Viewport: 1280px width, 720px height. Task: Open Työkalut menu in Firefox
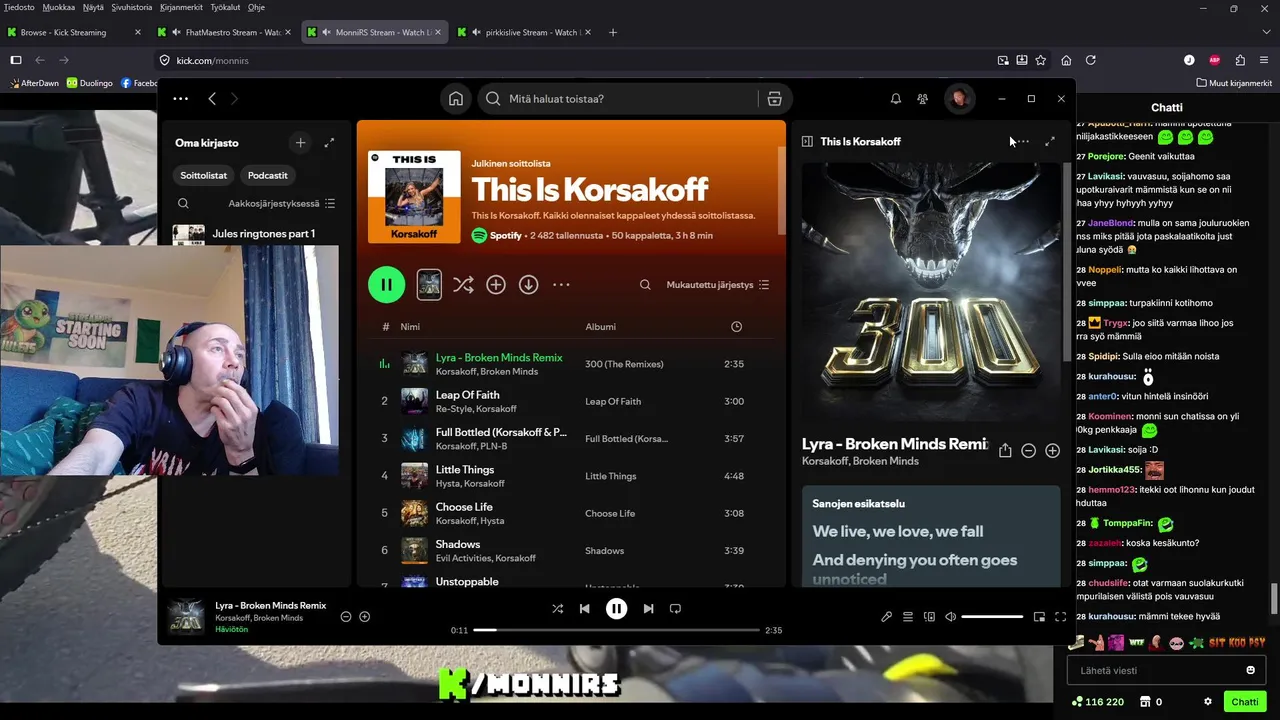[x=225, y=7]
